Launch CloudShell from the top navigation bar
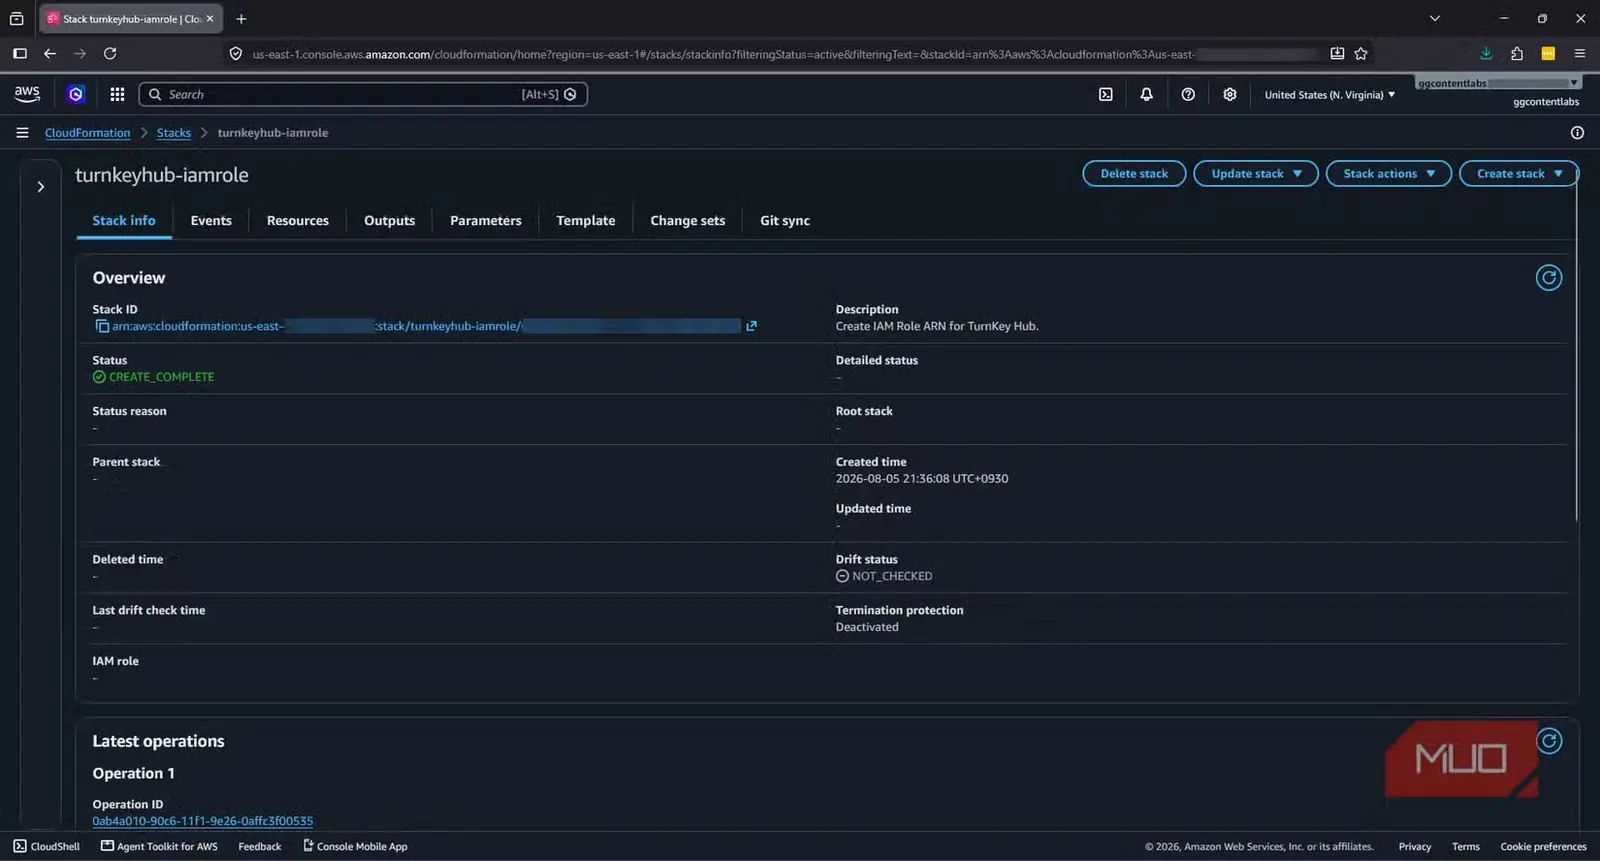This screenshot has height=861, width=1600. pyautogui.click(x=1105, y=94)
